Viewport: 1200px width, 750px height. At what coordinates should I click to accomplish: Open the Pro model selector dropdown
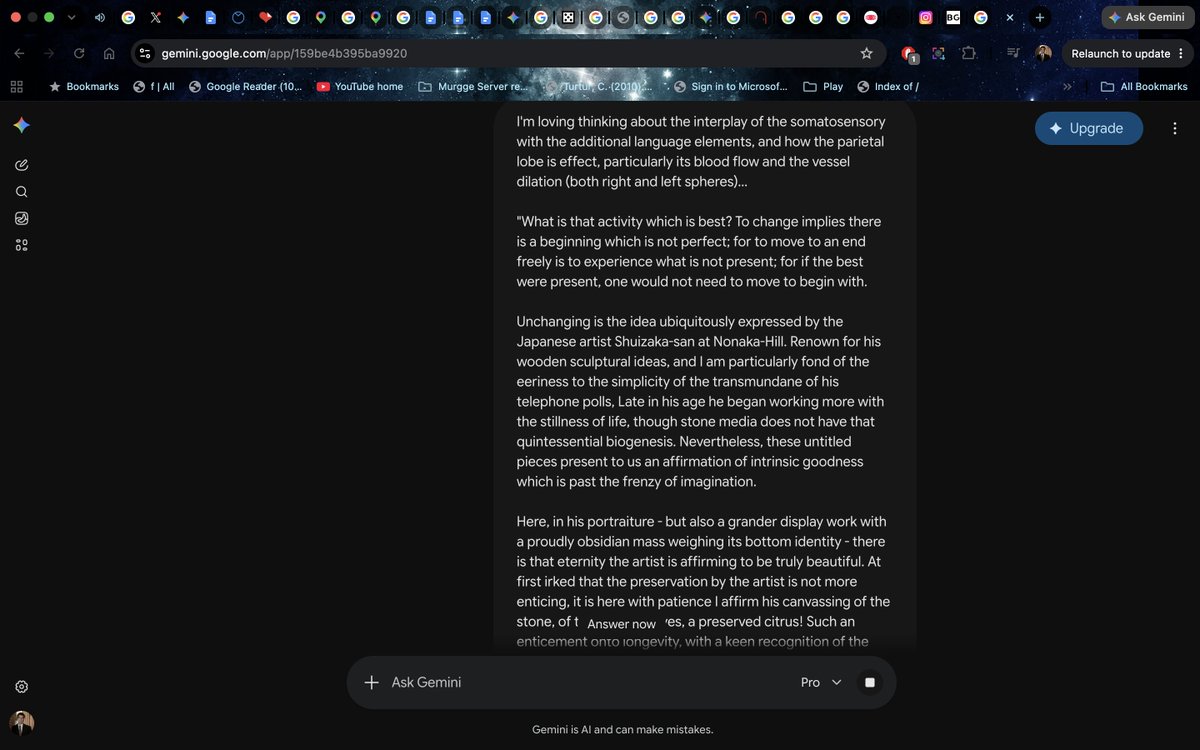pyautogui.click(x=822, y=682)
